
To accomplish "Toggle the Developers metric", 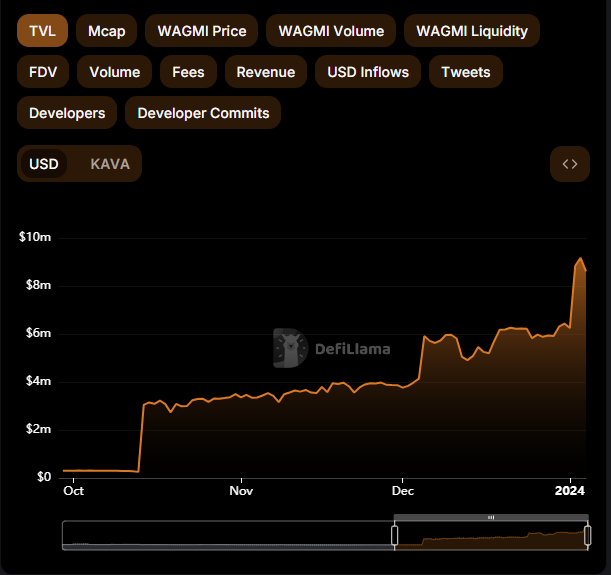I will 67,113.
